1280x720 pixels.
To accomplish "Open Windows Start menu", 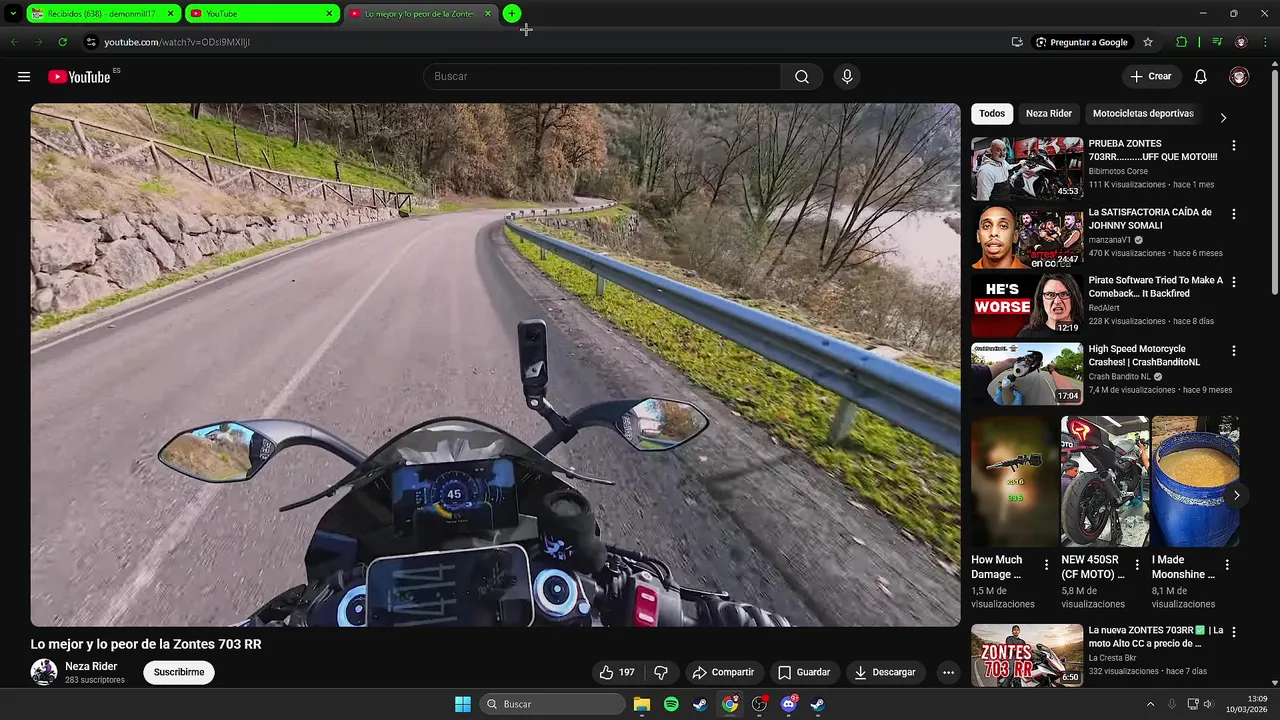I will tap(463, 704).
